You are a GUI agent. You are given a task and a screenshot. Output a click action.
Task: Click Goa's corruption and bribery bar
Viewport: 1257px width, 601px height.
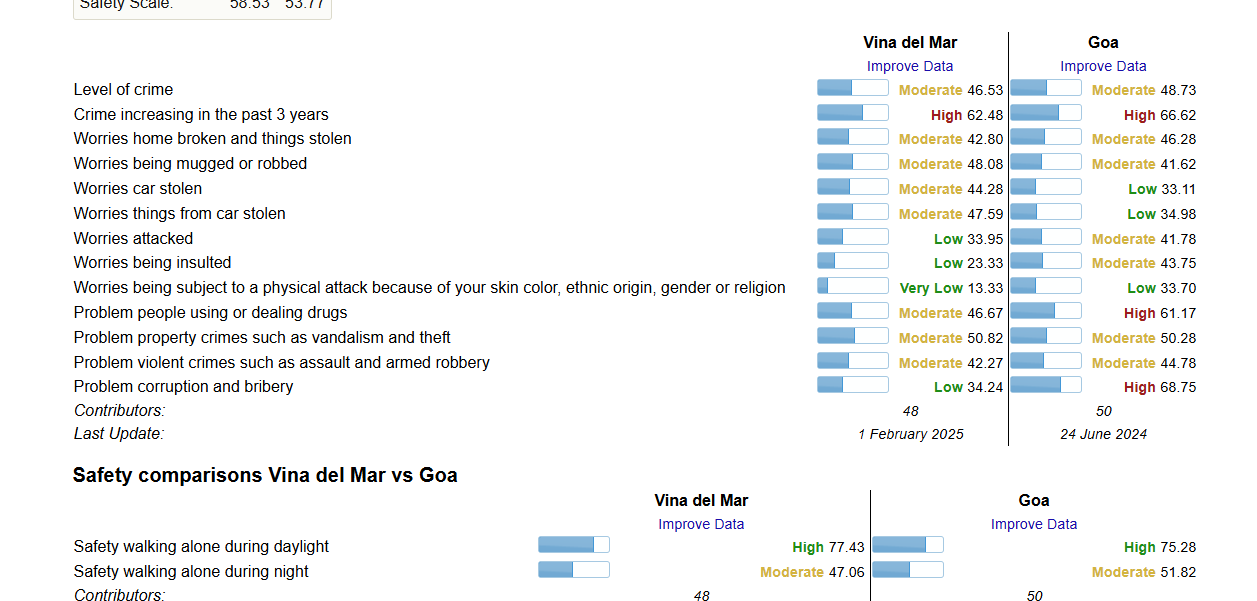(x=1045, y=385)
